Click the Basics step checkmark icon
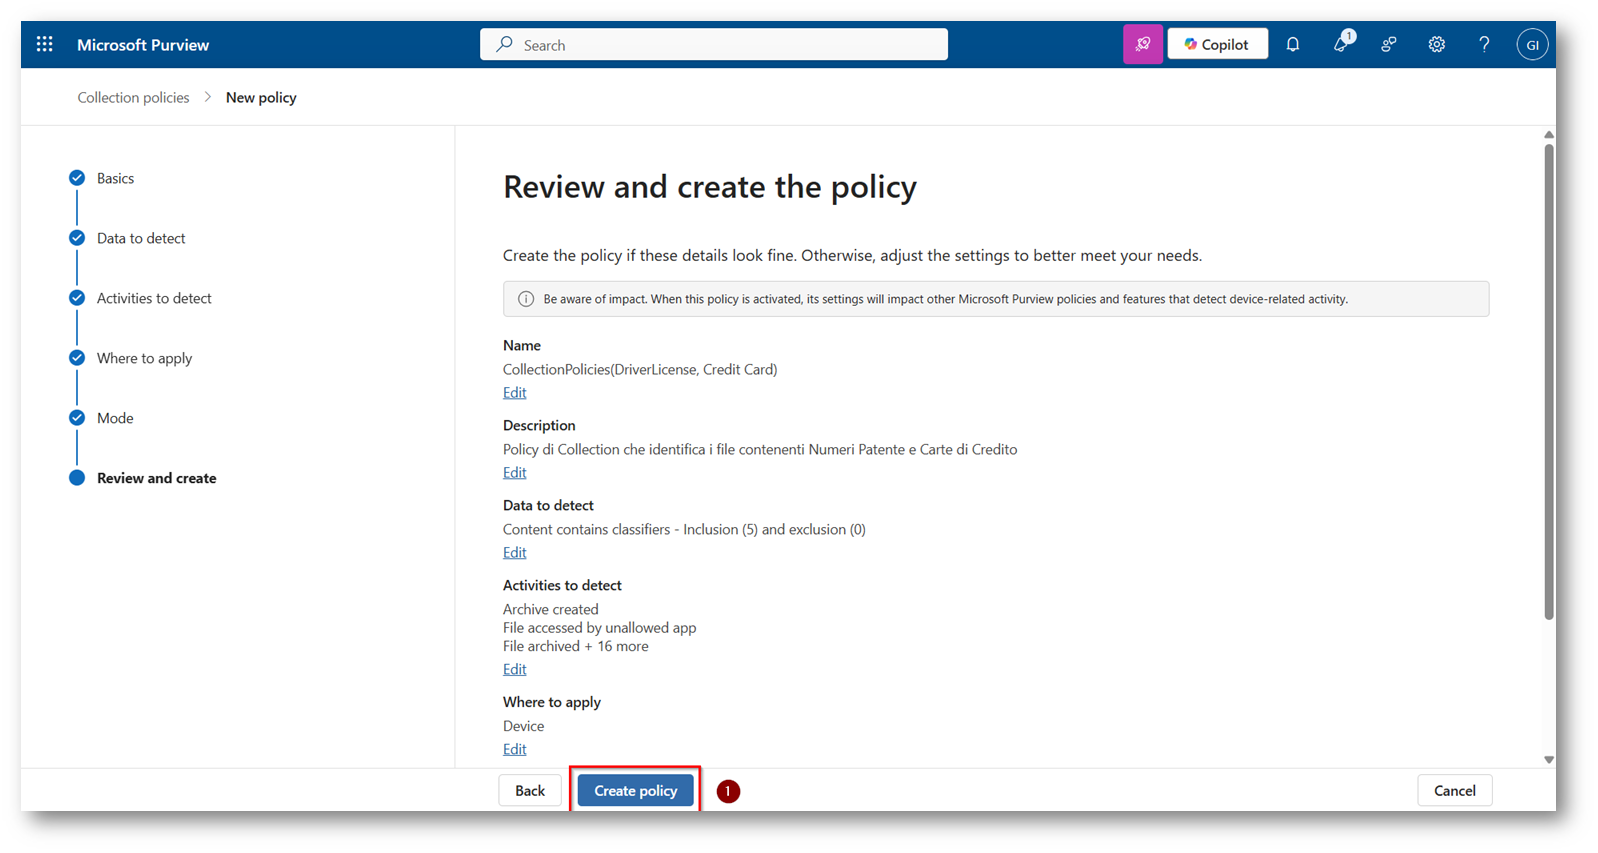This screenshot has width=1598, height=853. pos(77,178)
